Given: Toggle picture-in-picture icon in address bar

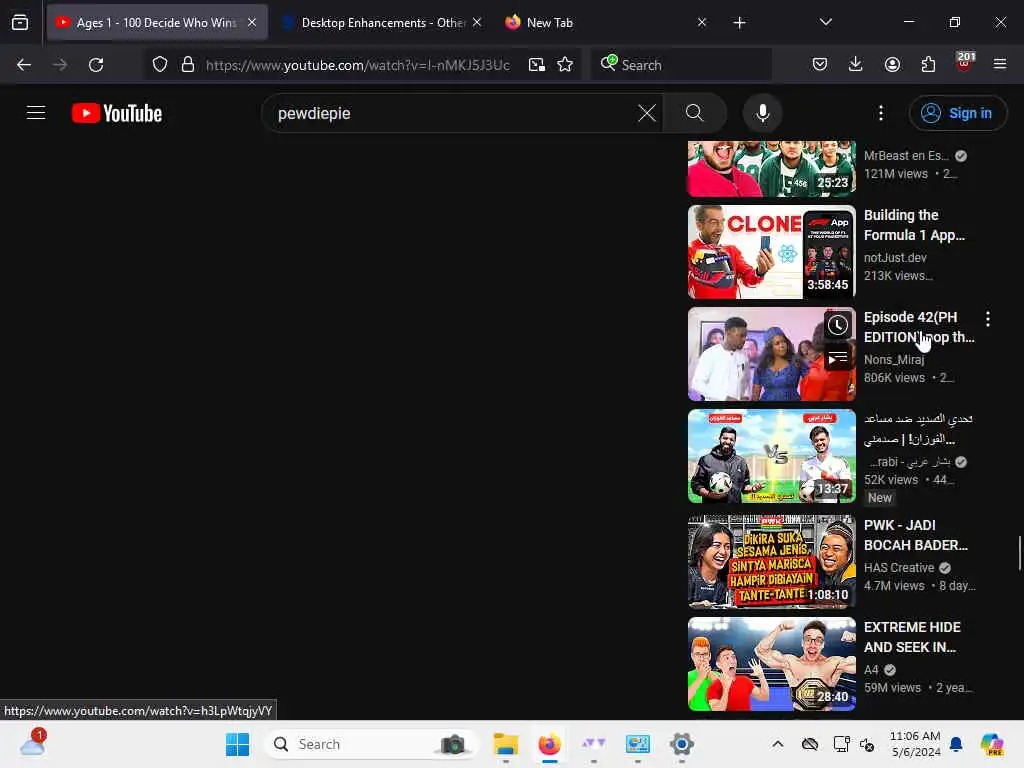Looking at the screenshot, I should click(537, 65).
